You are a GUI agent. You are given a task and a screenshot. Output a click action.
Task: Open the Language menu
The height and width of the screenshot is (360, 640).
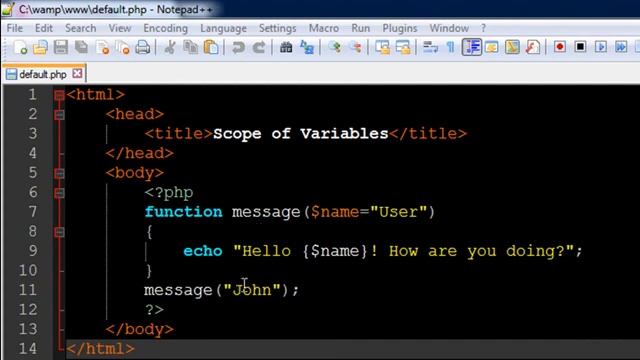(223, 28)
